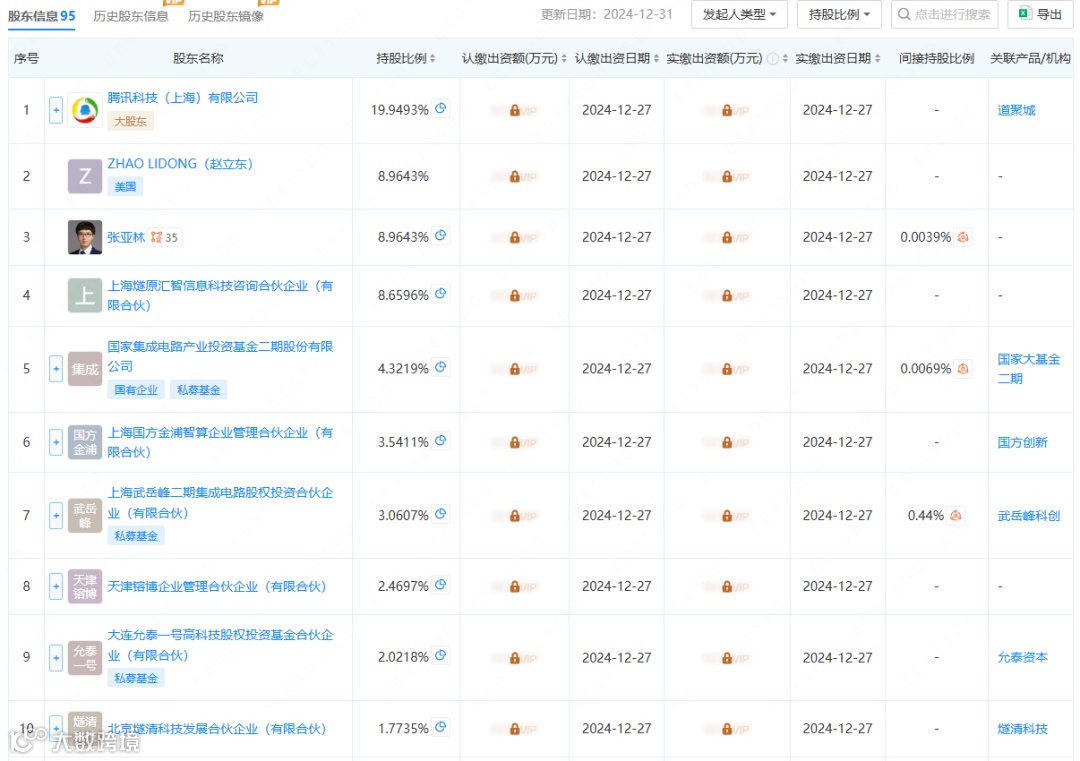
Task: Click the 国有企业 tag in row 5
Action: pyautogui.click(x=136, y=390)
